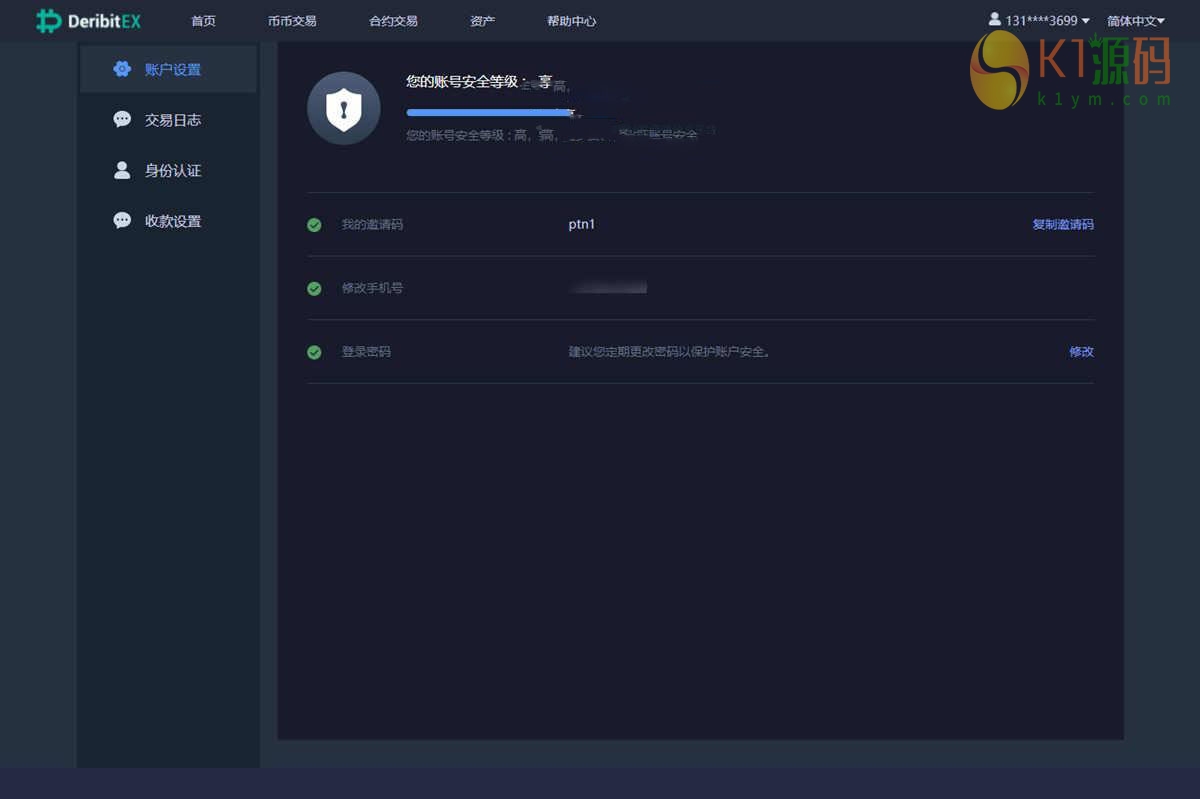This screenshot has width=1200, height=799.
Task: Select invite code text ptn1
Action: point(582,225)
